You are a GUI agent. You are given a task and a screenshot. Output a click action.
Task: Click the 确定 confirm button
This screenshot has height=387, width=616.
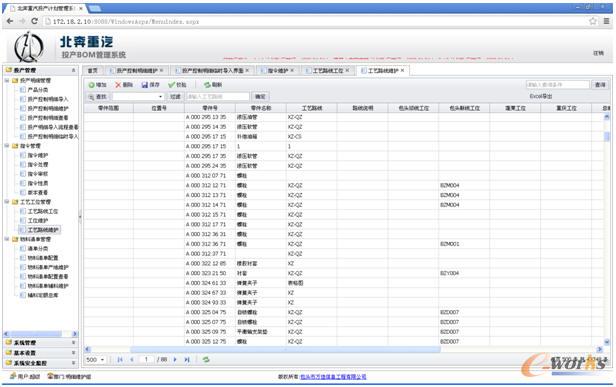[x=260, y=97]
